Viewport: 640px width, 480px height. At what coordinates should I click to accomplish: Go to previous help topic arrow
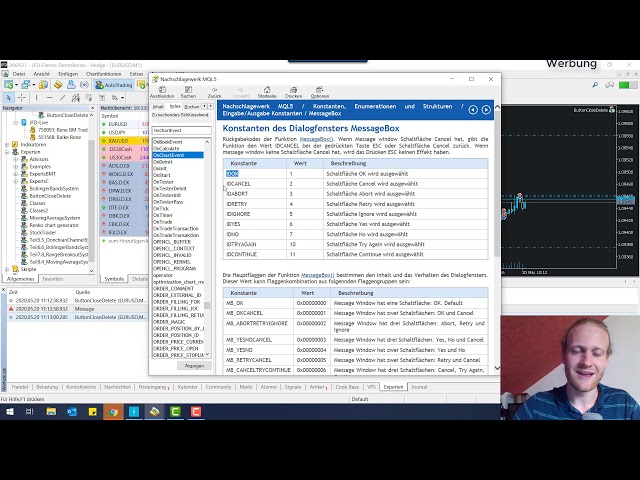click(x=473, y=109)
